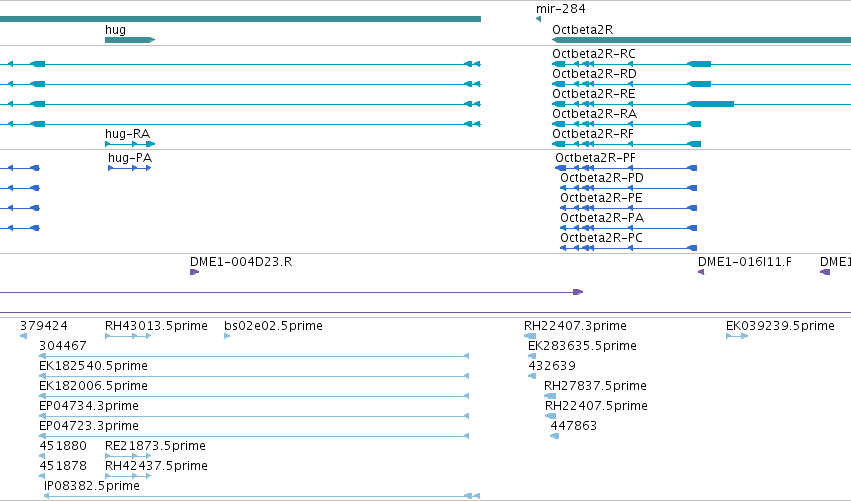Click the 304467 feature label
Viewport: 851px width, 501px height.
(62, 346)
